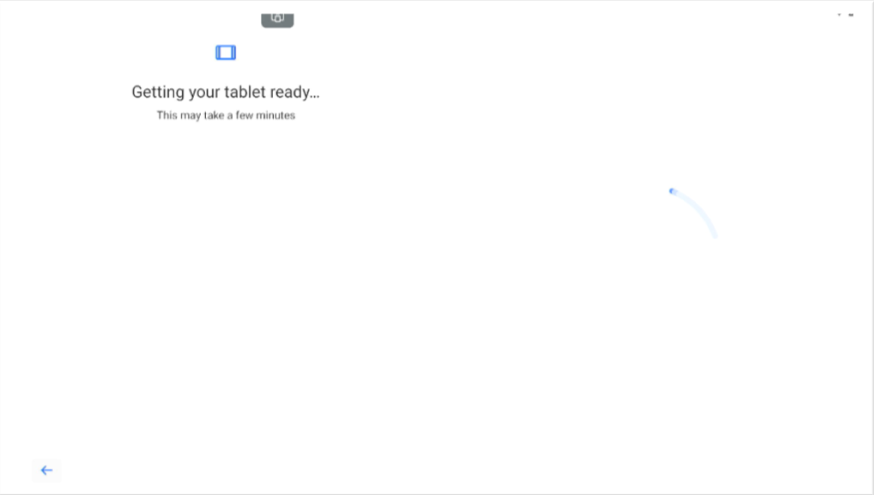Go back to the previous setup step
The width and height of the screenshot is (874, 495).
(46, 470)
